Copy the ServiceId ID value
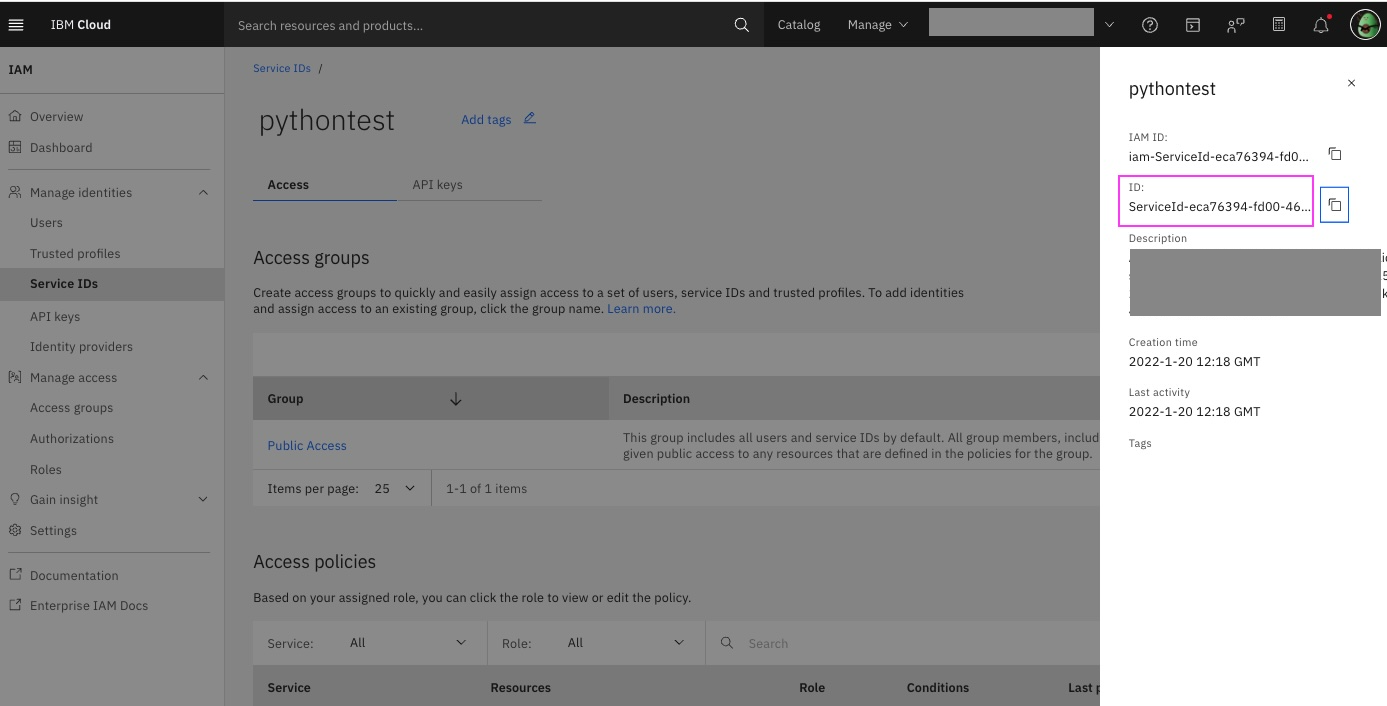Viewport: 1387px width, 706px height. [1334, 205]
